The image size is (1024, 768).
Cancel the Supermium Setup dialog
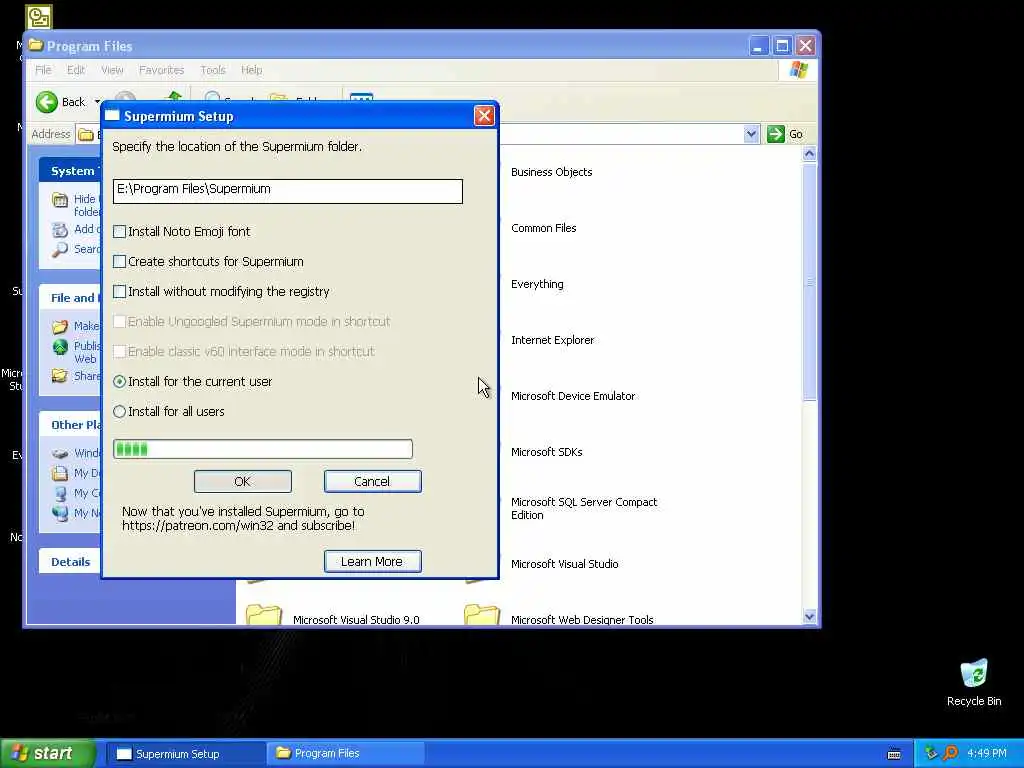tap(372, 481)
